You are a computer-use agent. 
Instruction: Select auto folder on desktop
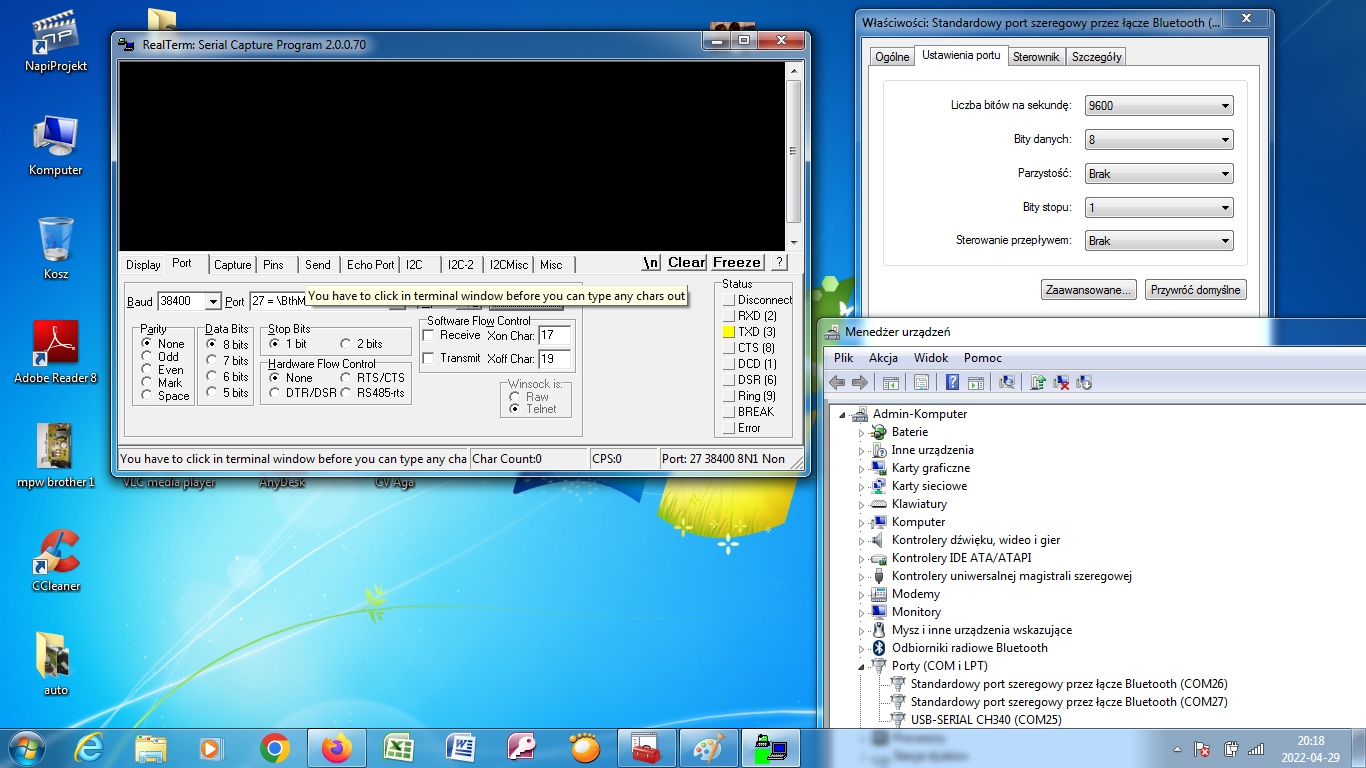(x=55, y=664)
